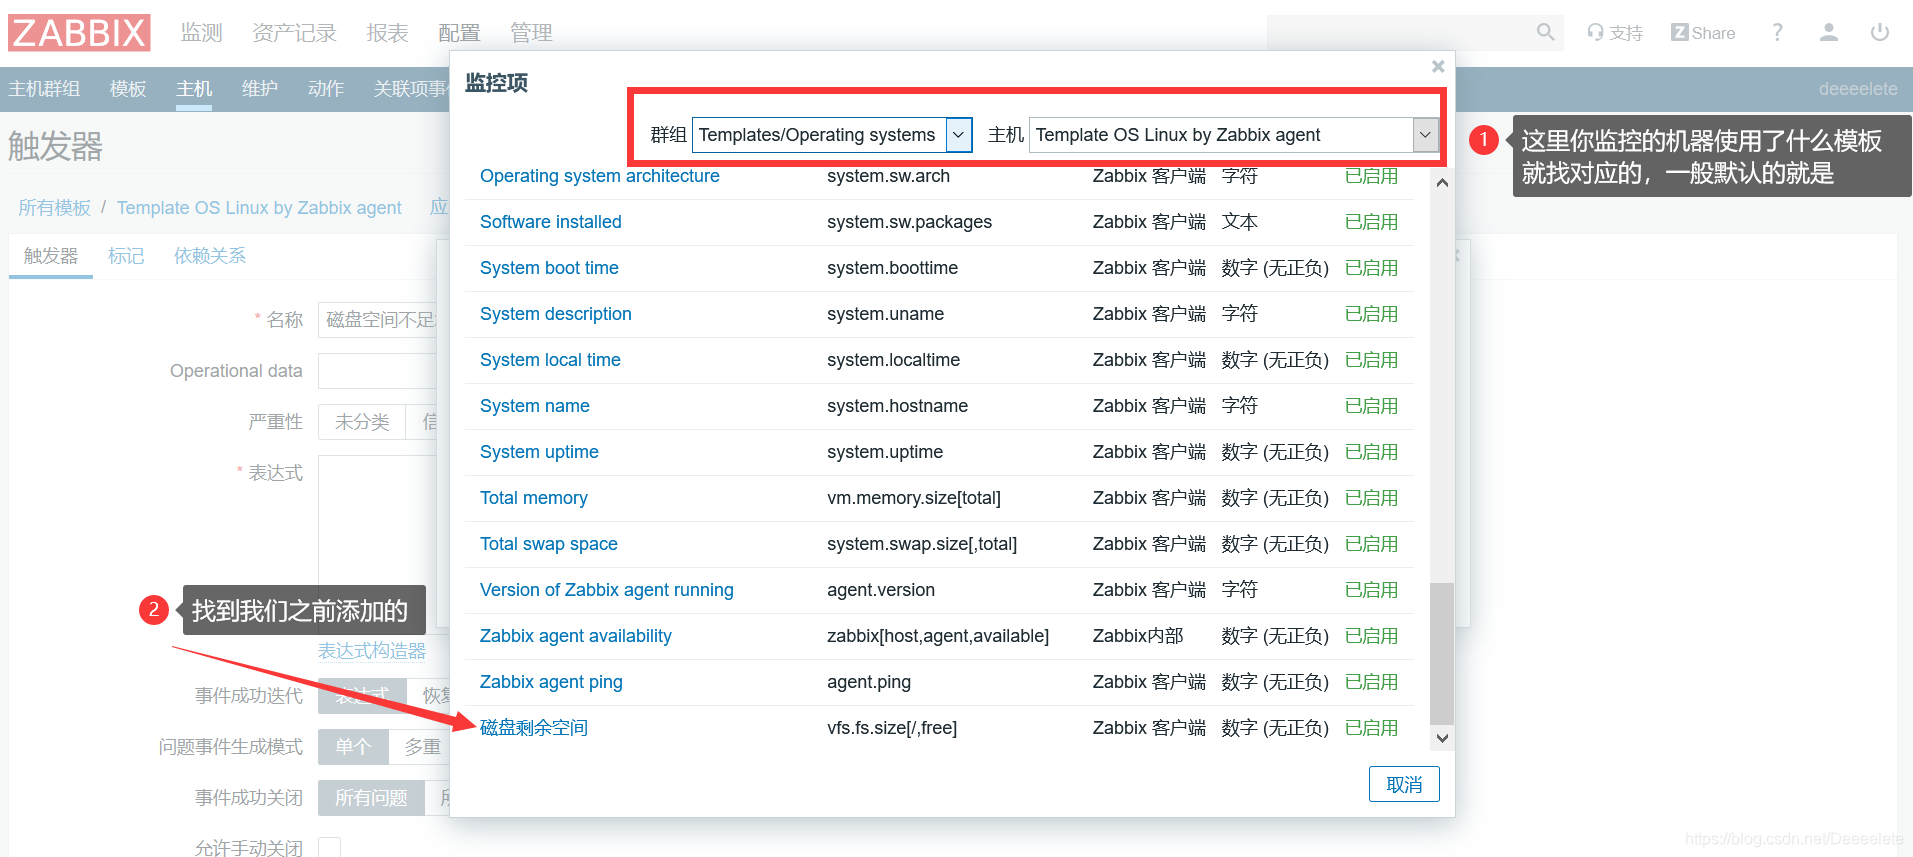The width and height of the screenshot is (1913, 857).
Task: Select item Software installed
Action: pyautogui.click(x=551, y=222)
